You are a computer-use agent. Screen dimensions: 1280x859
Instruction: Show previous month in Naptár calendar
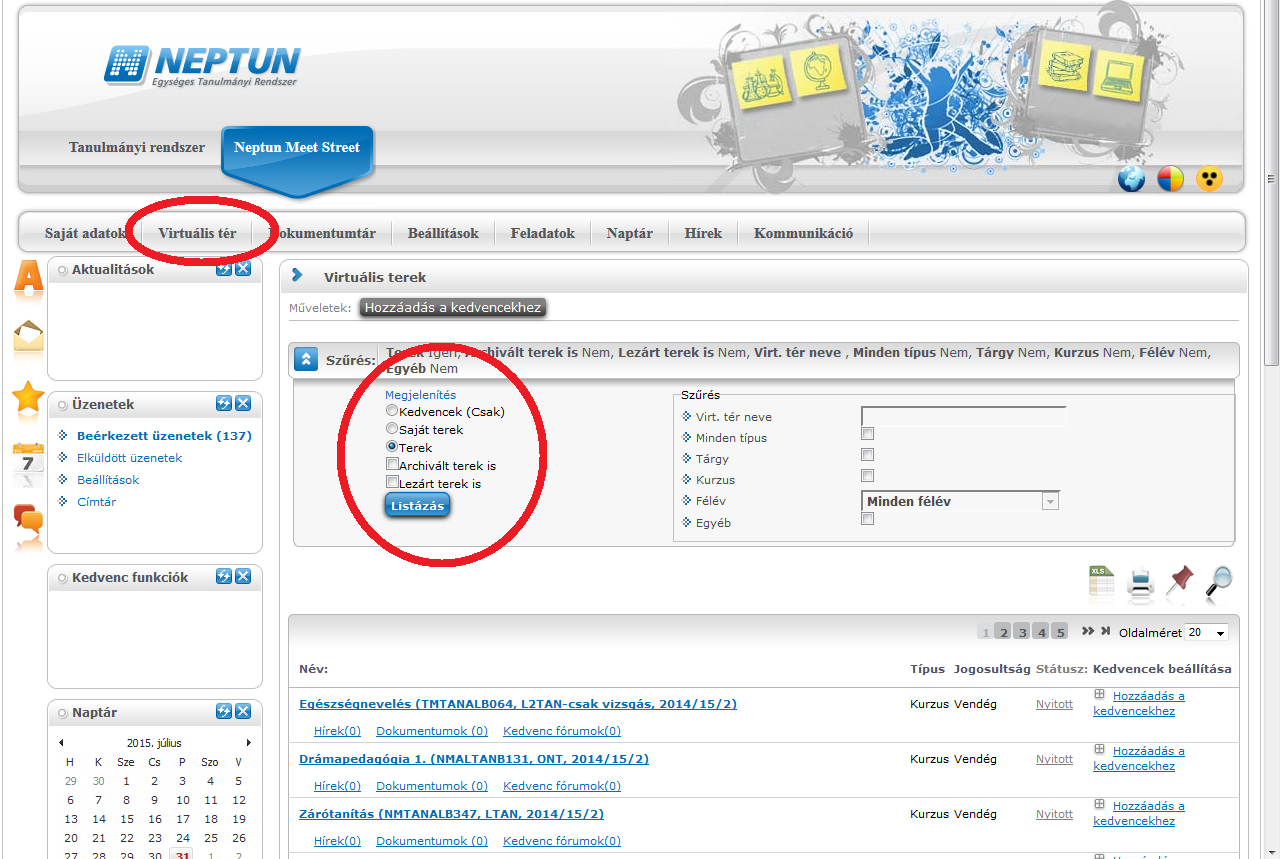coord(61,743)
